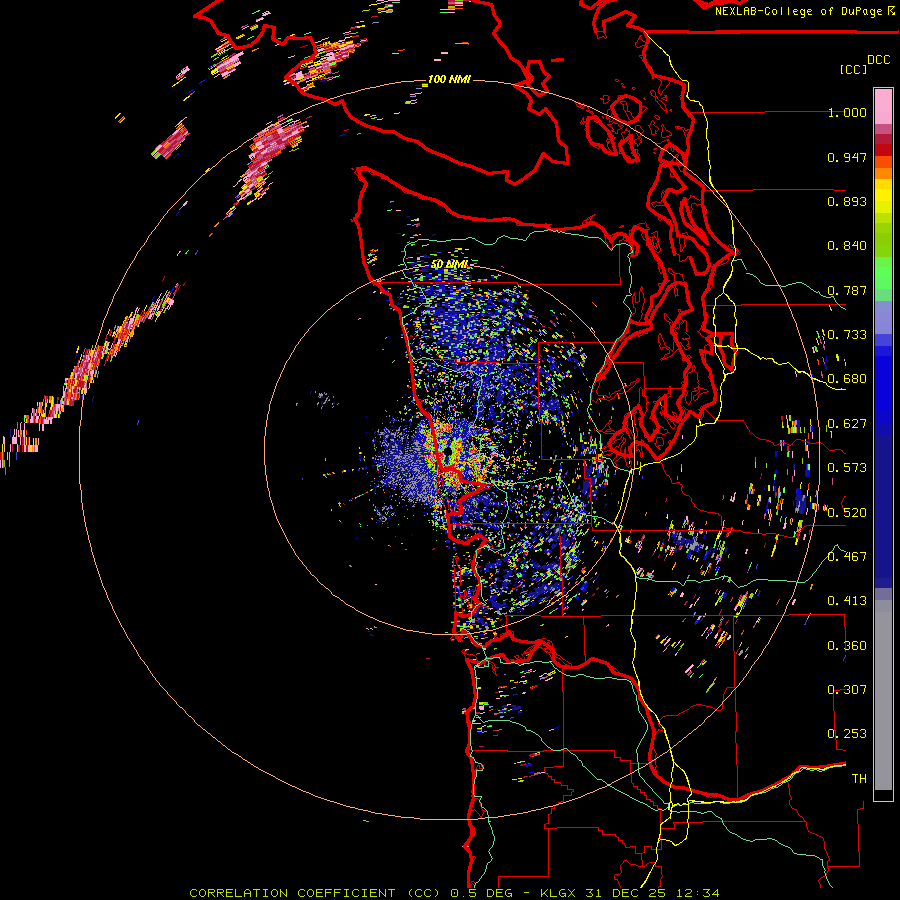Pick the orange color bar segment
900x900 pixels.
coord(883,173)
